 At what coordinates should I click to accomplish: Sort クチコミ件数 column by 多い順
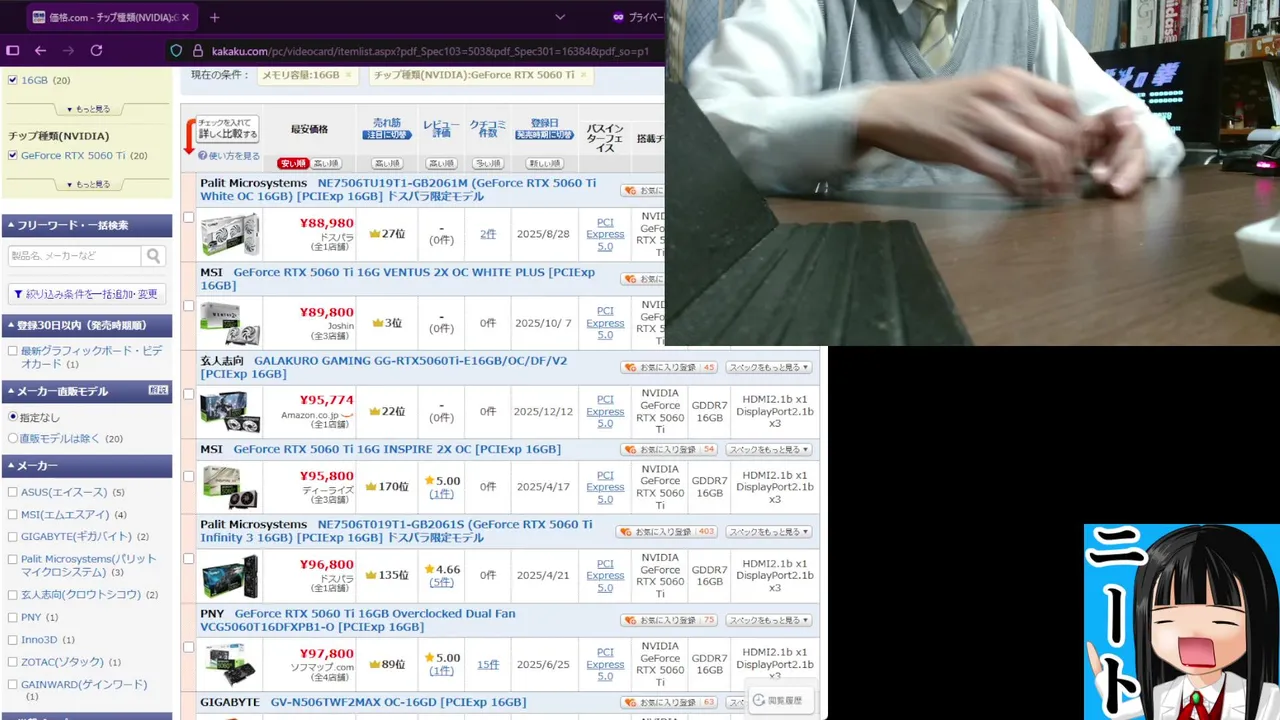click(x=488, y=164)
